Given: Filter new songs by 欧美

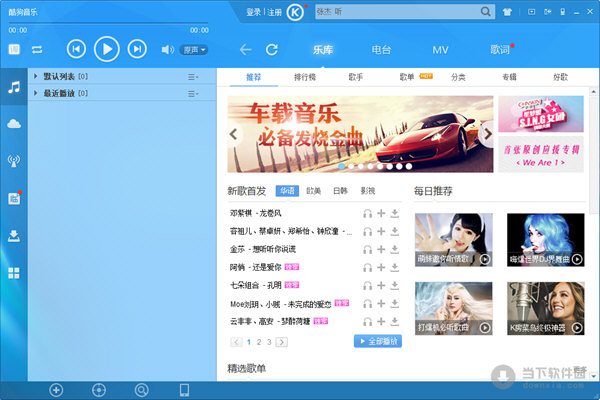Looking at the screenshot, I should click(x=313, y=191).
